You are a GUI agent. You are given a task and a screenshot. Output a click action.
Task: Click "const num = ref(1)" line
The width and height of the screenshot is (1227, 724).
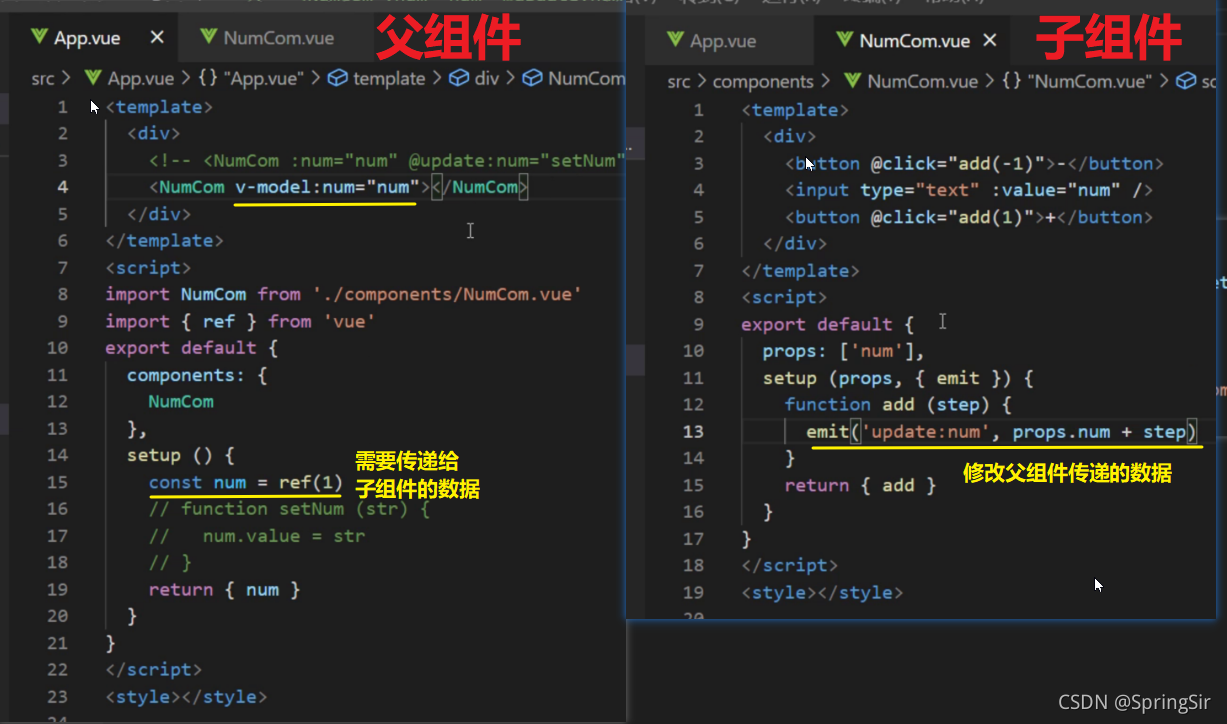[245, 483]
